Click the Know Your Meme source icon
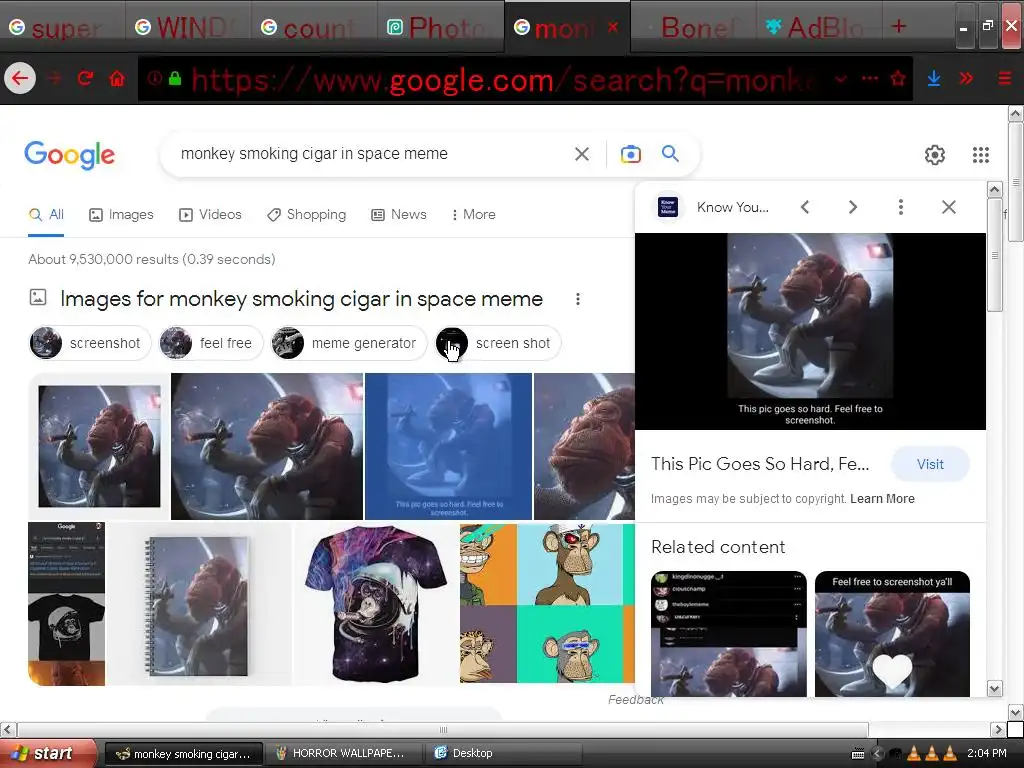 point(667,207)
